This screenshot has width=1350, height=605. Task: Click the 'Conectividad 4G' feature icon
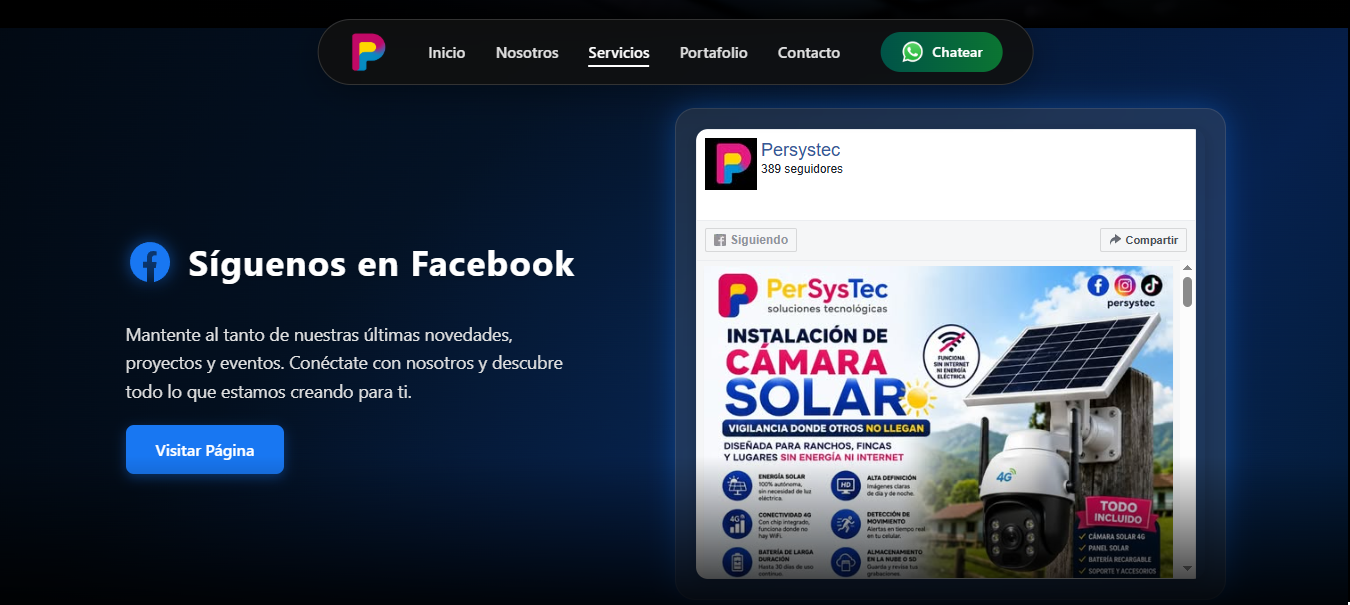click(737, 523)
